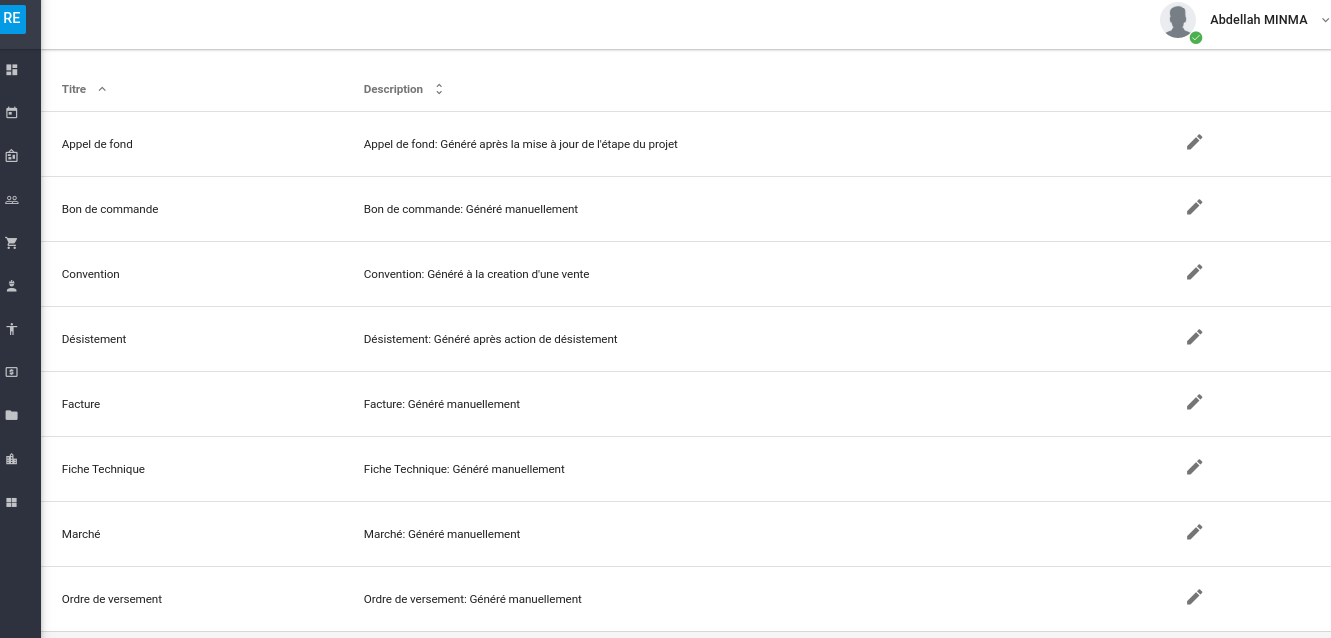The image size is (1331, 638).
Task: Open the dashboard icon in the sidebar
Action: tap(12, 70)
